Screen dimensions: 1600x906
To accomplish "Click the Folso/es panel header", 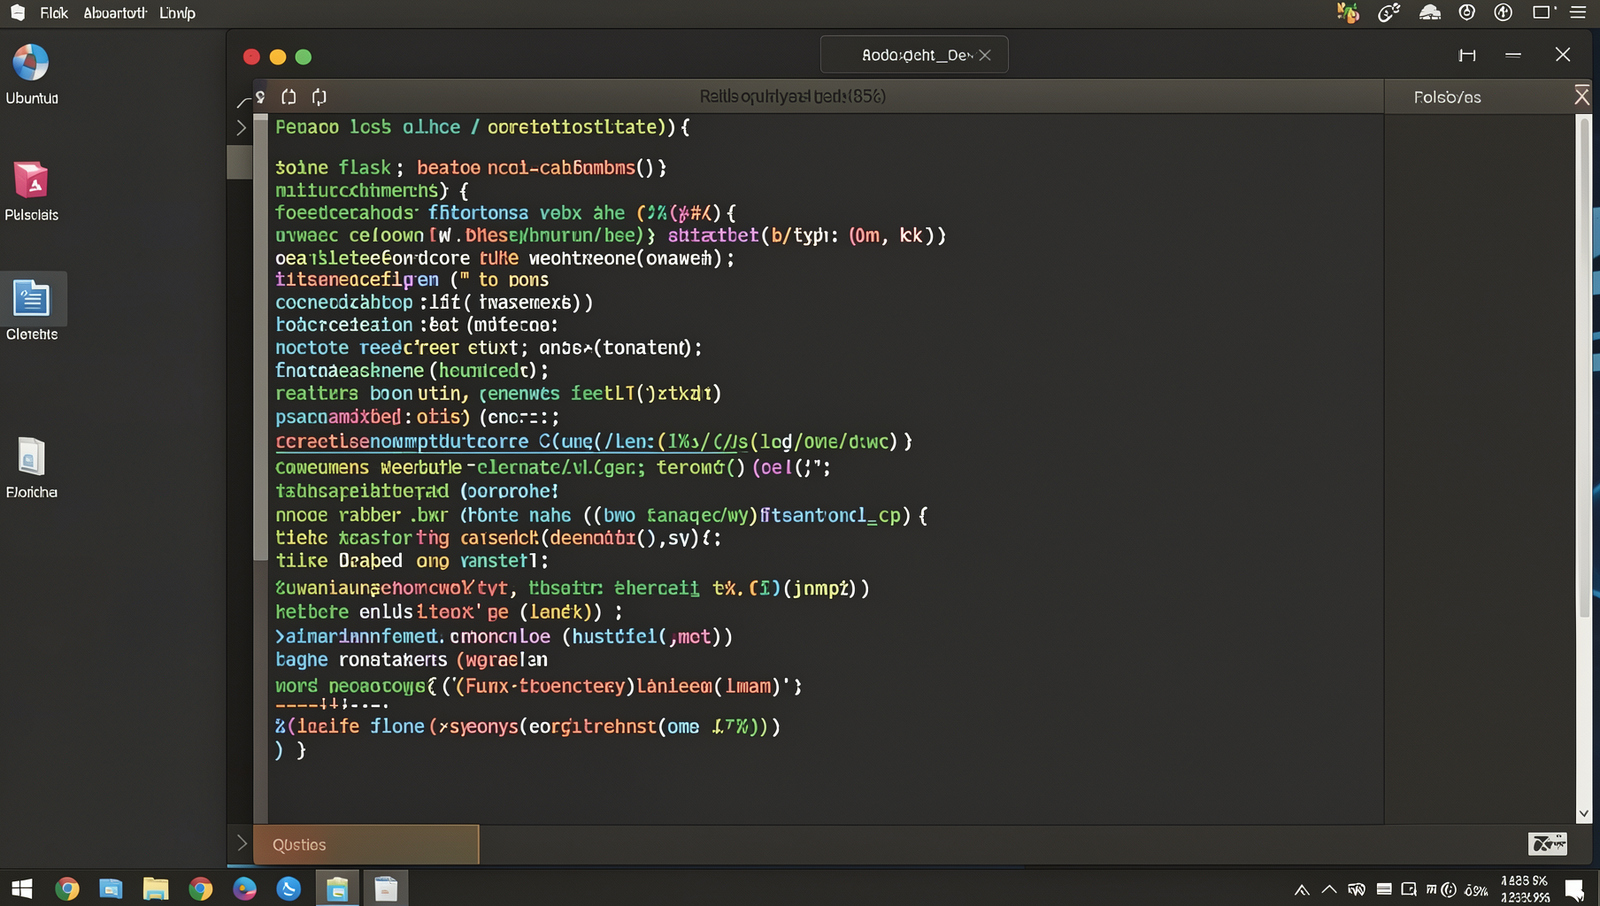I will click(1447, 97).
